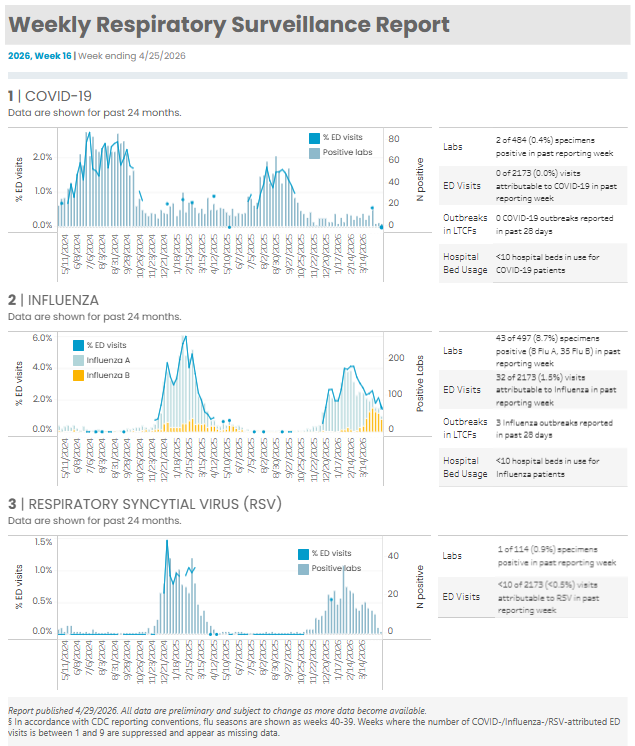Click the '1 | COVID-19' section heading
The height and width of the screenshot is (746, 635).
(x=49, y=96)
